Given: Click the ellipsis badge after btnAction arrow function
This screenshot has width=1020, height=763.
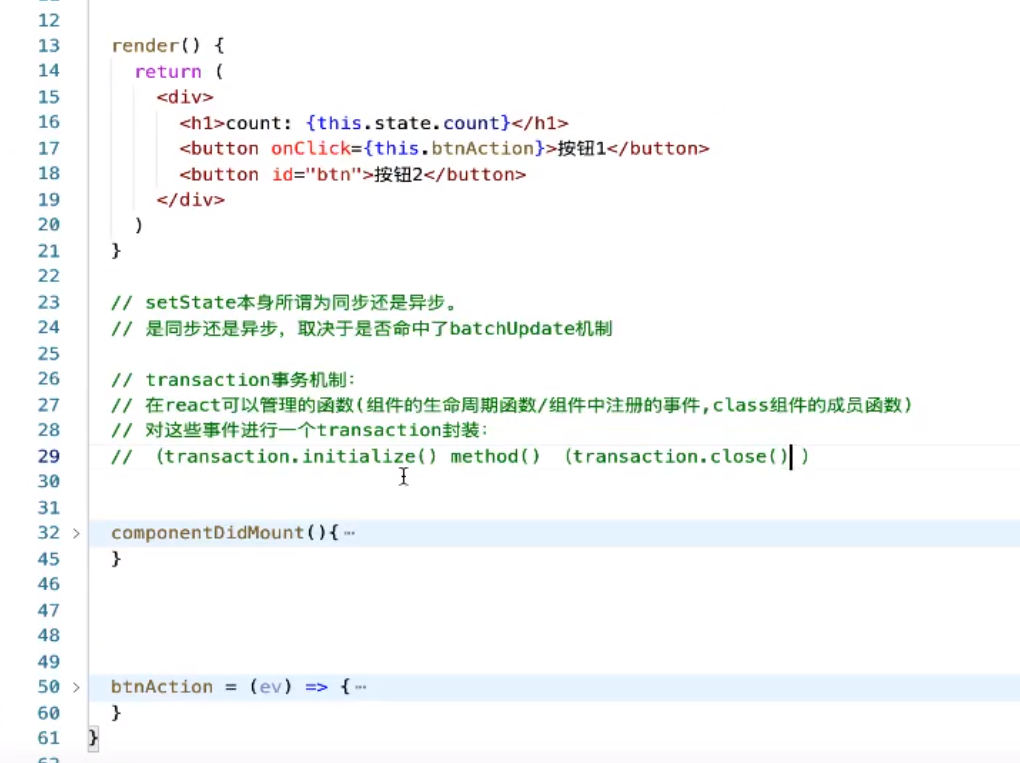Looking at the screenshot, I should [x=360, y=687].
